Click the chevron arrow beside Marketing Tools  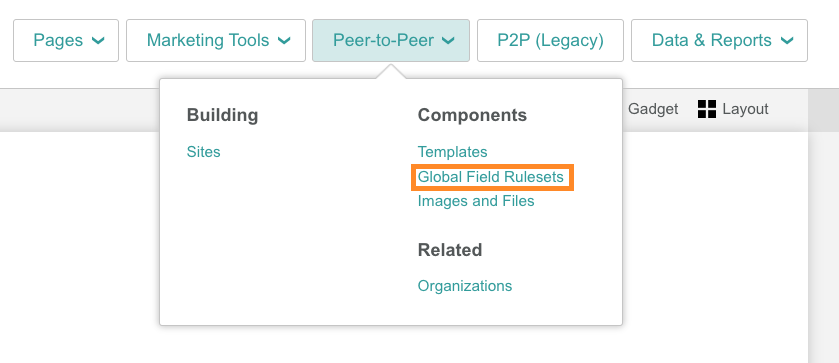tap(284, 41)
